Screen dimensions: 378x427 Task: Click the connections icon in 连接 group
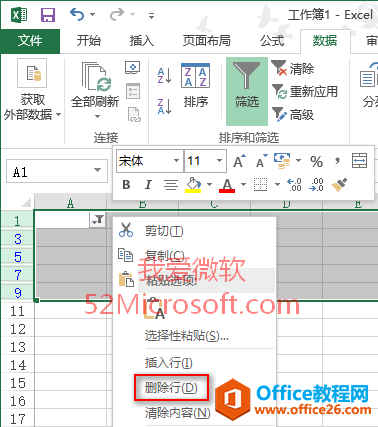point(133,68)
